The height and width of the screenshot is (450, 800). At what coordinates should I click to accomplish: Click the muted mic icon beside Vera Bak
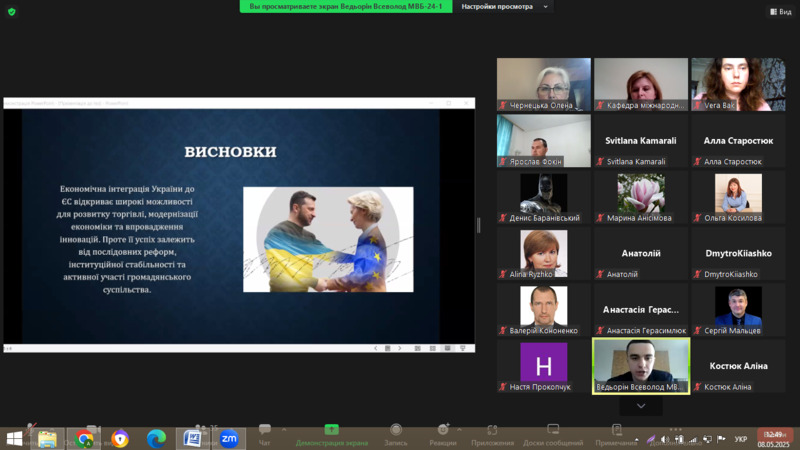[697, 105]
